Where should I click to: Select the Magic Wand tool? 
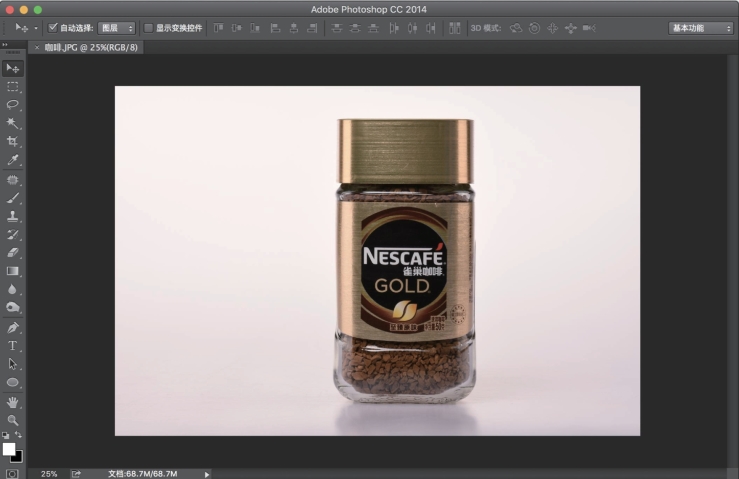13,123
